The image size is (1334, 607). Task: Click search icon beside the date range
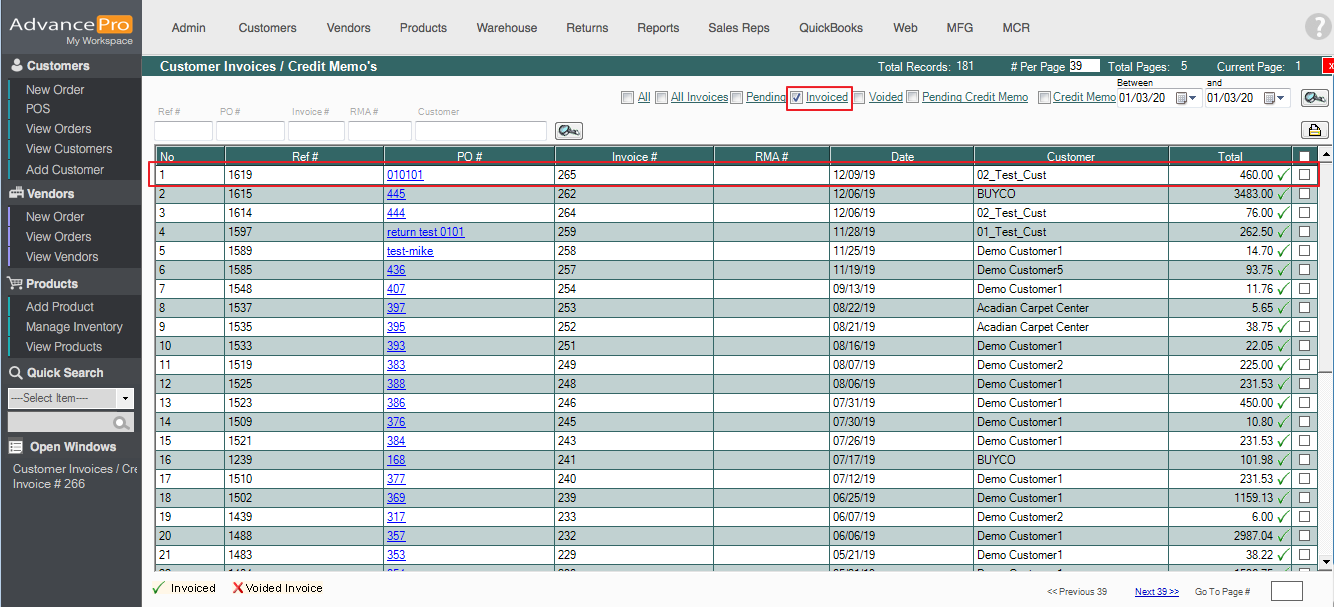click(x=1314, y=98)
